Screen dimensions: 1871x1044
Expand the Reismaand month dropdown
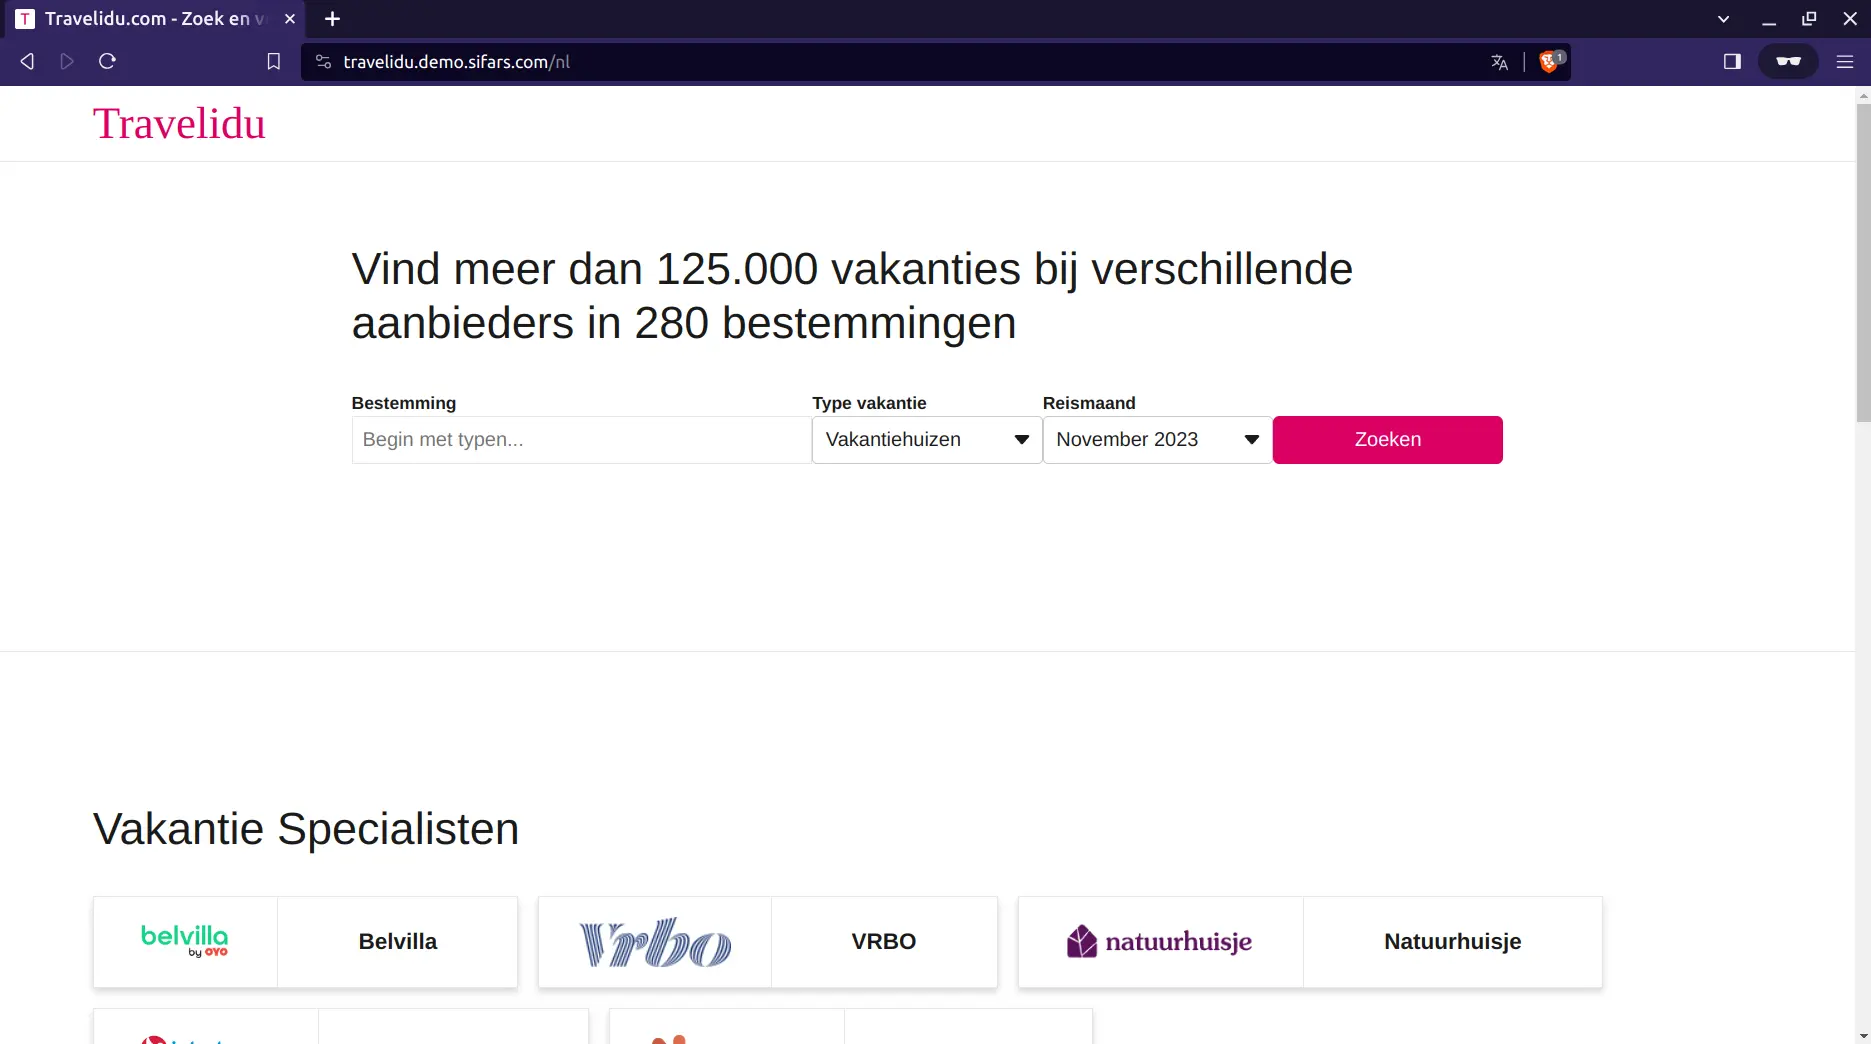[1157, 440]
